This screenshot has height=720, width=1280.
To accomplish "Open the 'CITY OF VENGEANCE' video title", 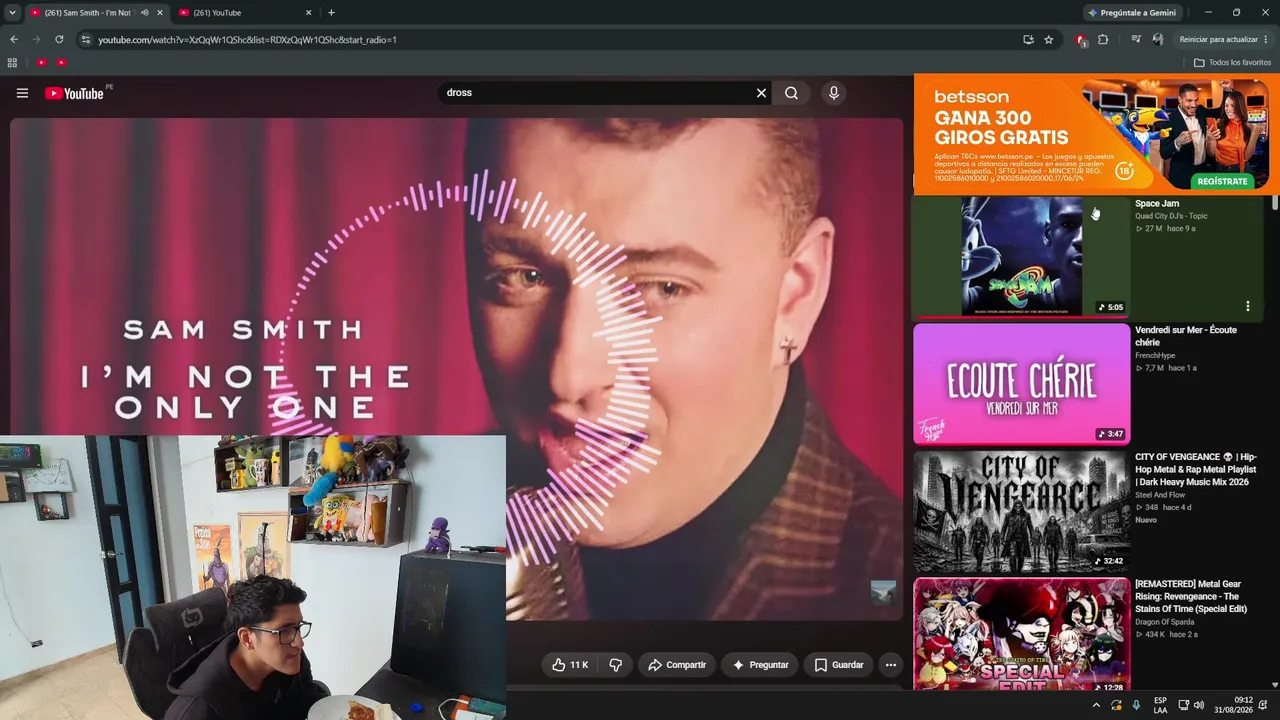I will tap(1195, 469).
